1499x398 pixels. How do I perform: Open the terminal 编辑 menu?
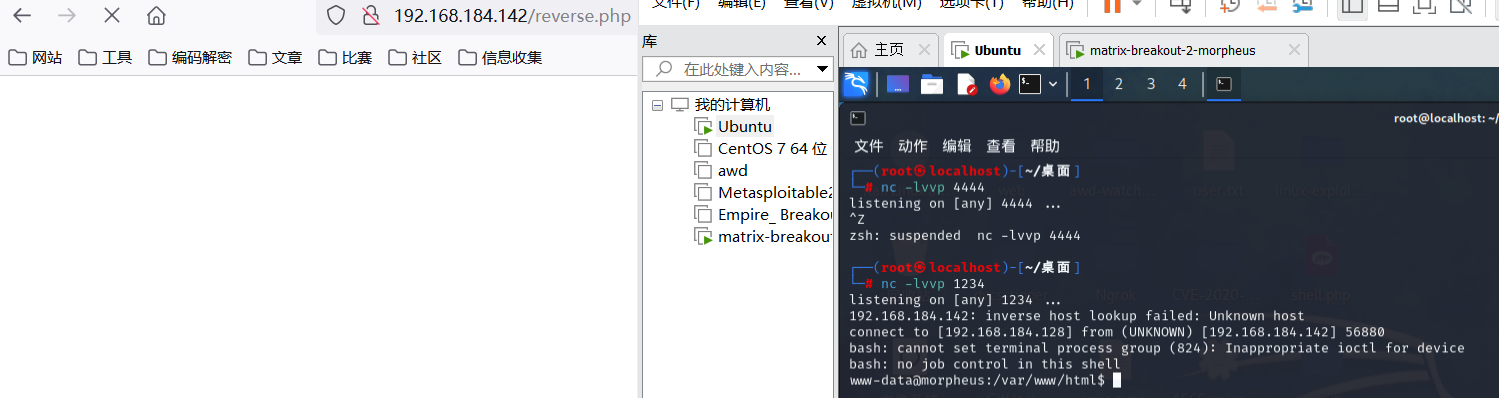tap(957, 146)
